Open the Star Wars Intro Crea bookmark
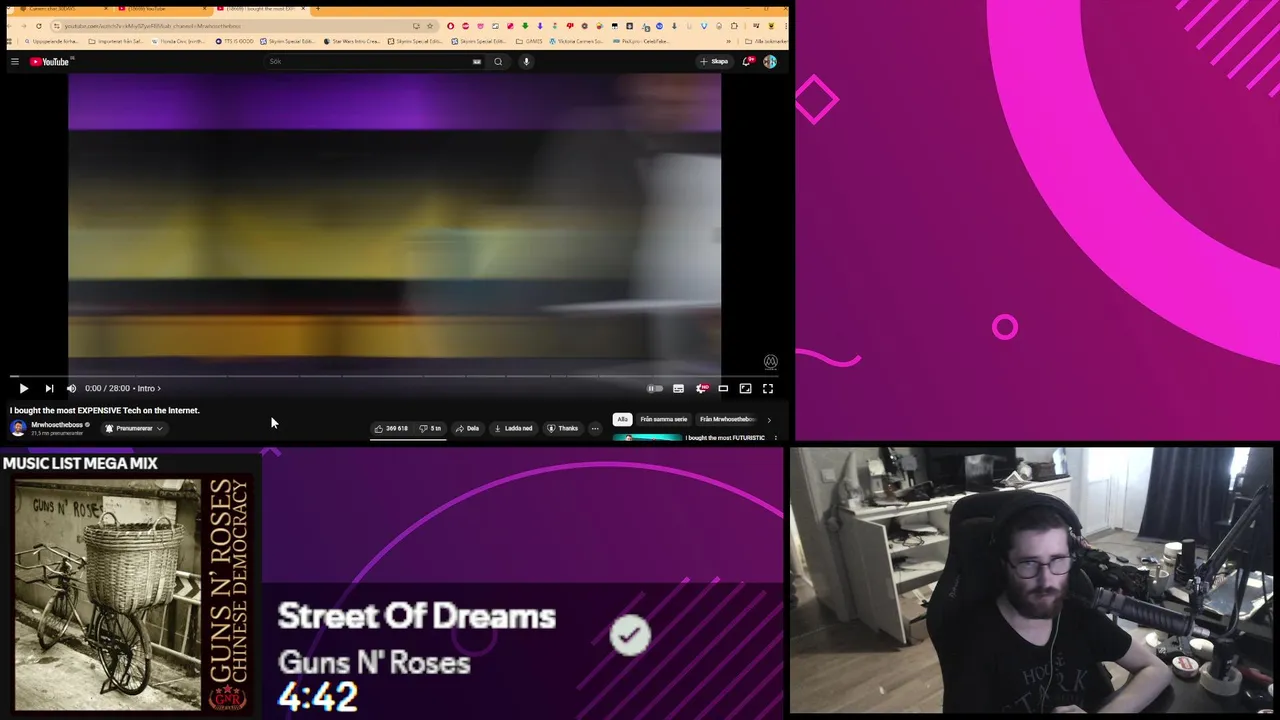Screen dimensions: 1280x720 [x=352, y=42]
